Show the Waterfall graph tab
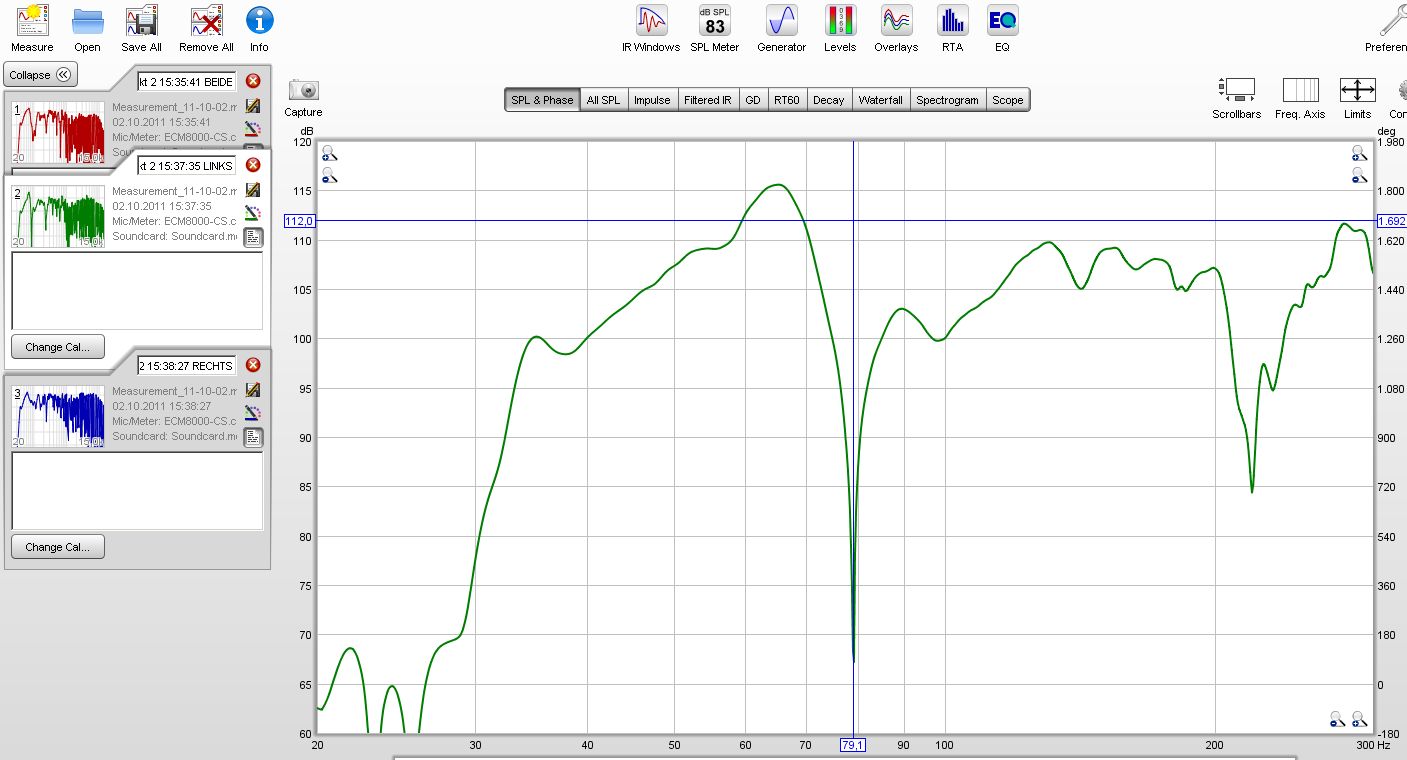This screenshot has height=760, width=1407. coord(880,100)
